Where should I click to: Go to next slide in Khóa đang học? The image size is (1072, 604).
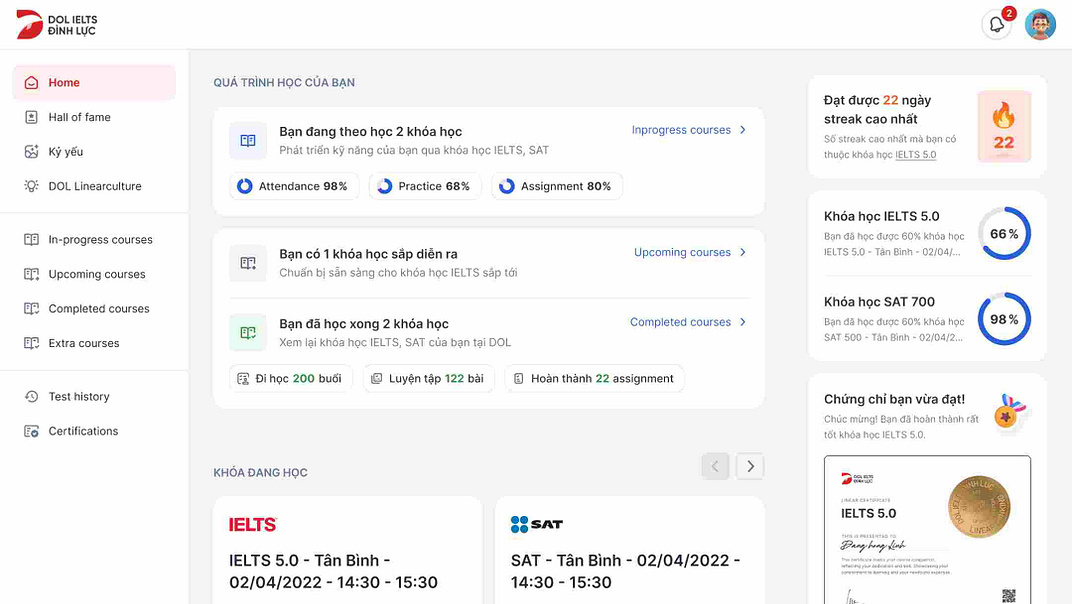(750, 466)
